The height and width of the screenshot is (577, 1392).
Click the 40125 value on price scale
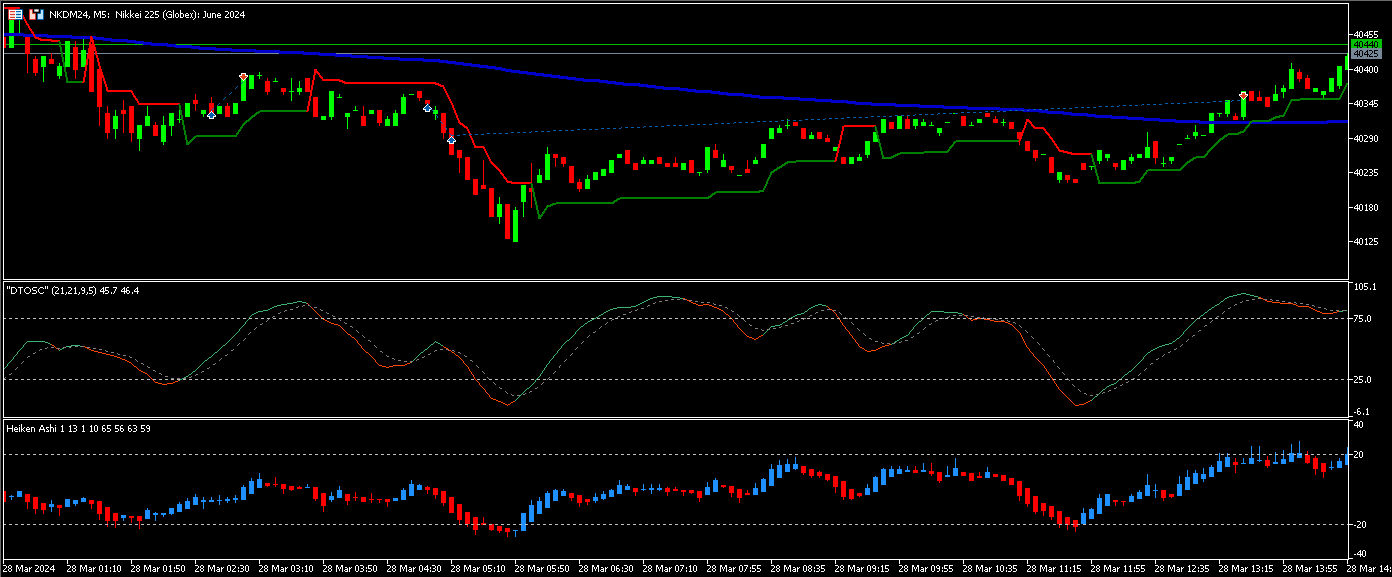click(1365, 242)
